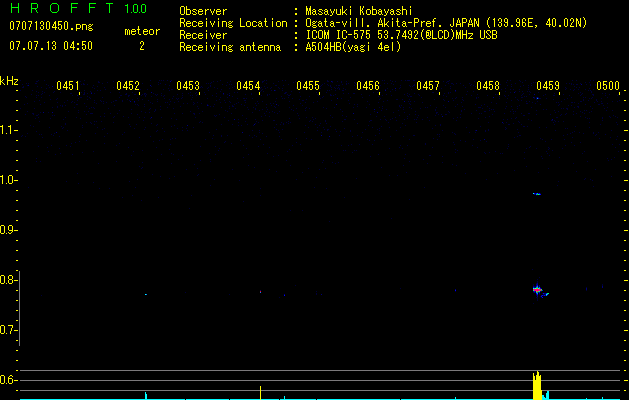Image resolution: width=629 pixels, height=400 pixels.
Task: Click the ICOM IC-575 53.7492 MHz USB text
Action: click(x=401, y=35)
